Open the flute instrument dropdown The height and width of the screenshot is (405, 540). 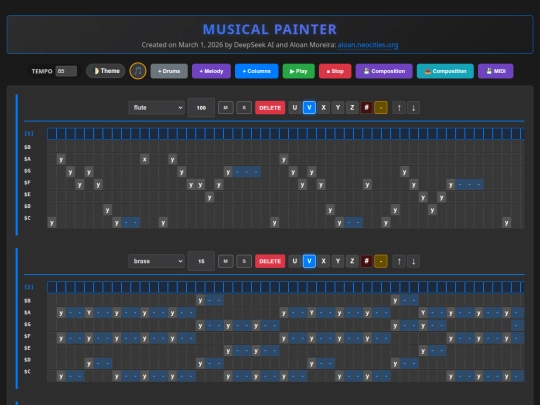point(157,108)
